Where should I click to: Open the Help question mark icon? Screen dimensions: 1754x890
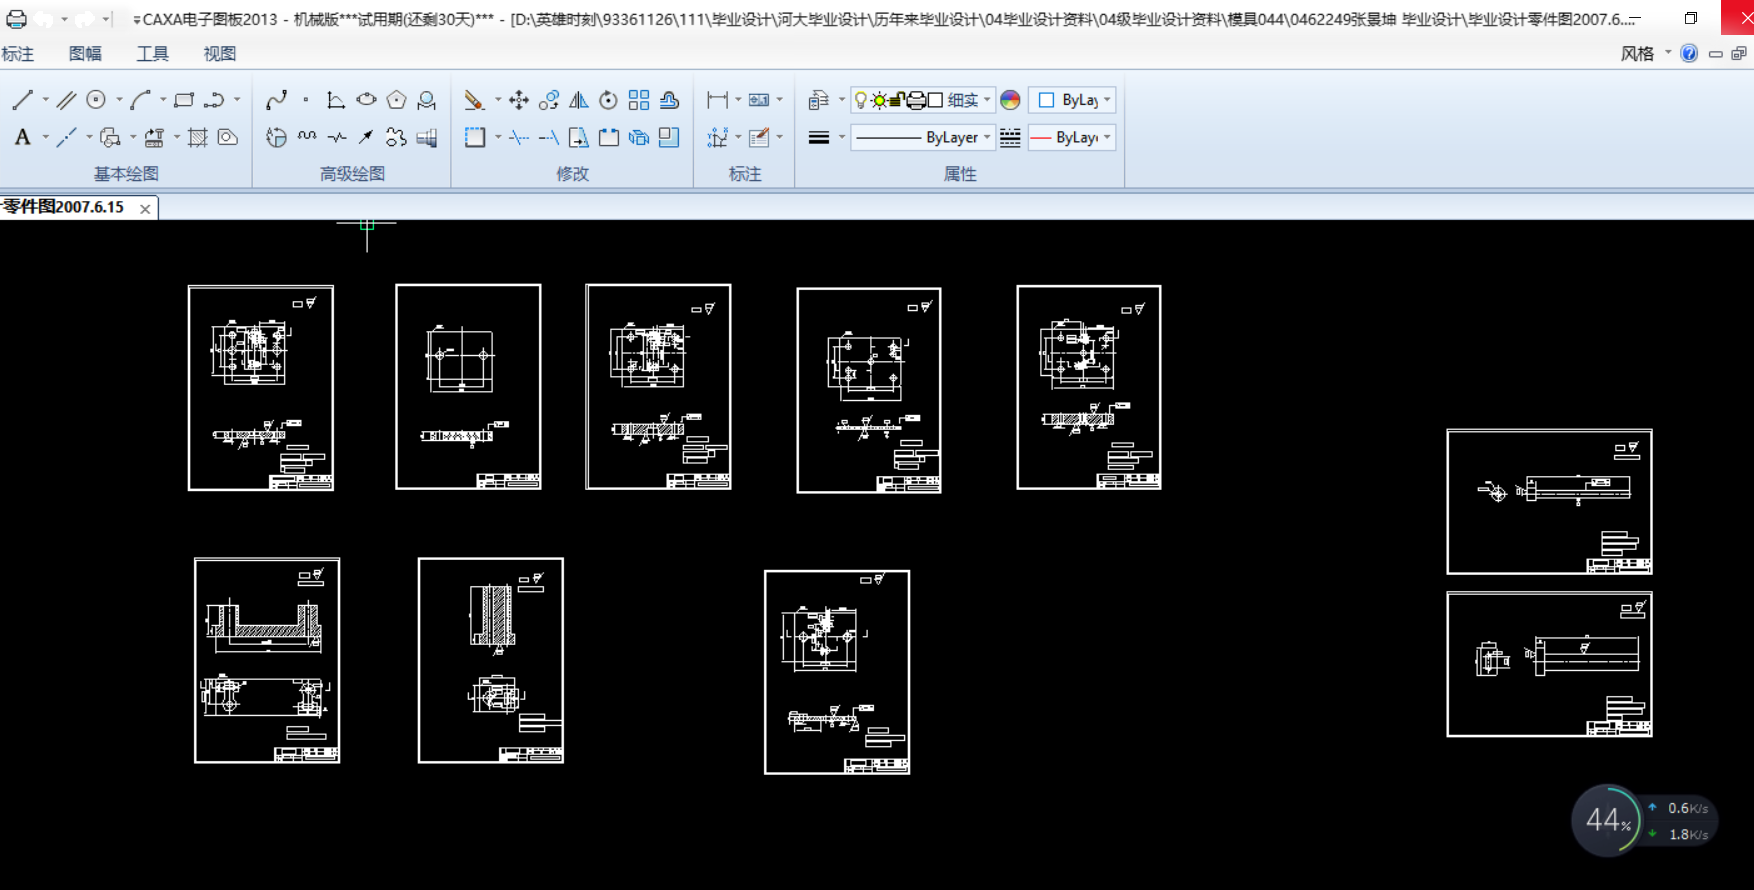(1689, 54)
